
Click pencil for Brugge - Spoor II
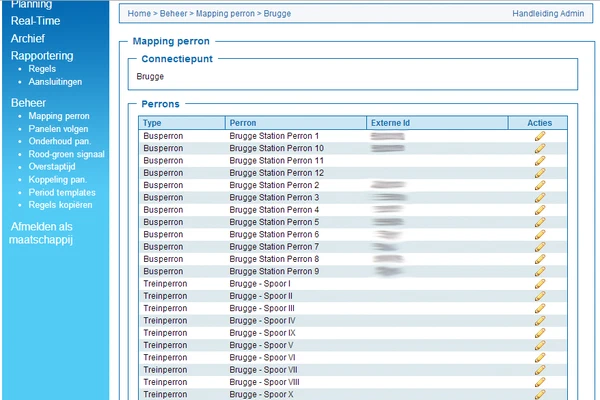click(x=540, y=296)
